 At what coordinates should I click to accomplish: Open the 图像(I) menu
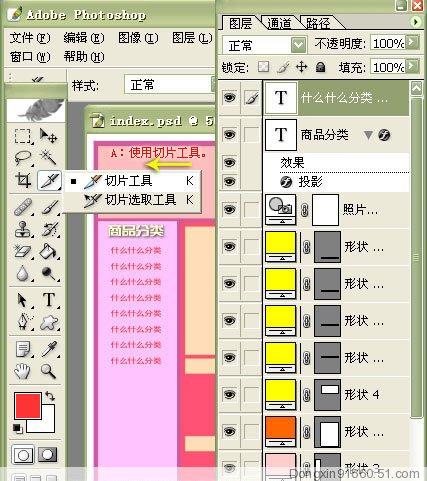click(138, 38)
